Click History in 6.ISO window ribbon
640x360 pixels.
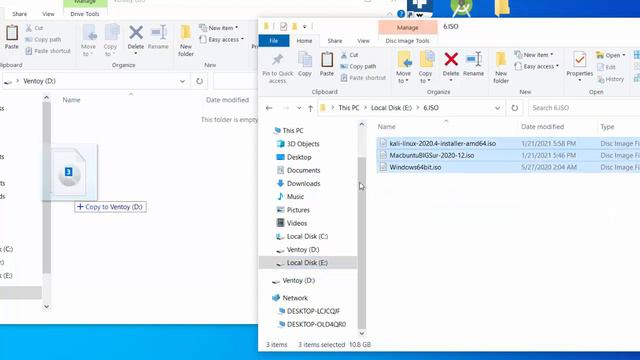click(611, 79)
